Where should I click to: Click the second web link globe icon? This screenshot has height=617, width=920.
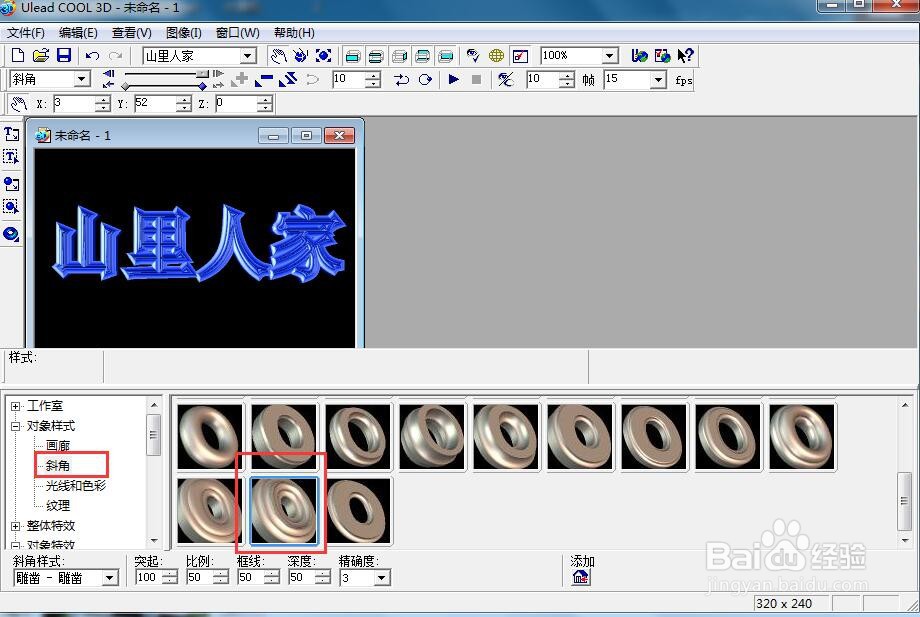coord(662,56)
